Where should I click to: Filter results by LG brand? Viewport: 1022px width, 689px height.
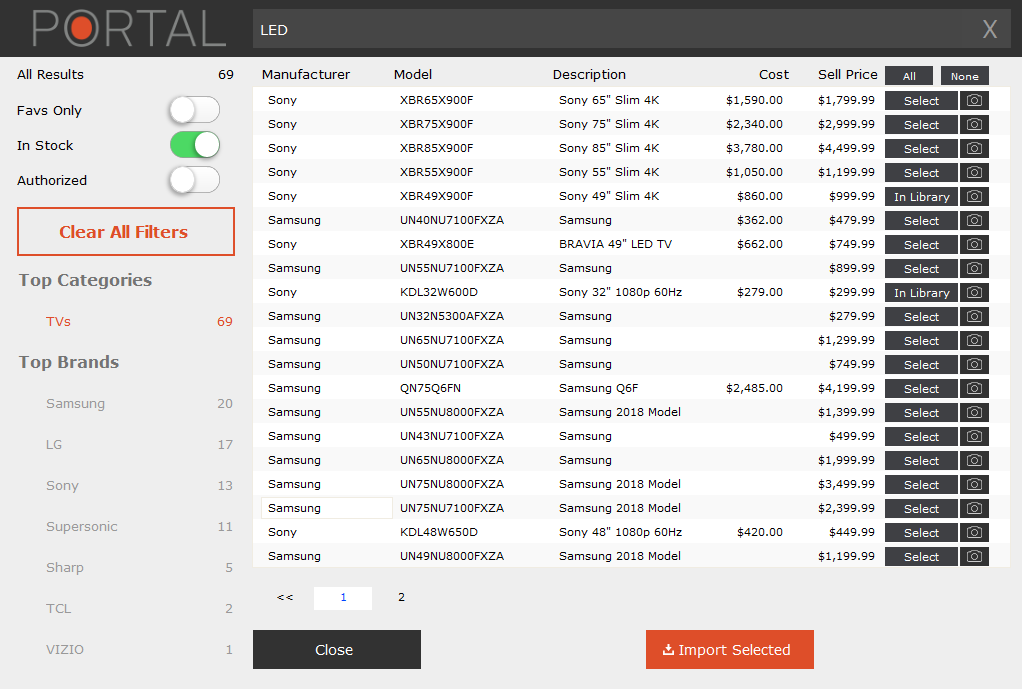[x=55, y=445]
